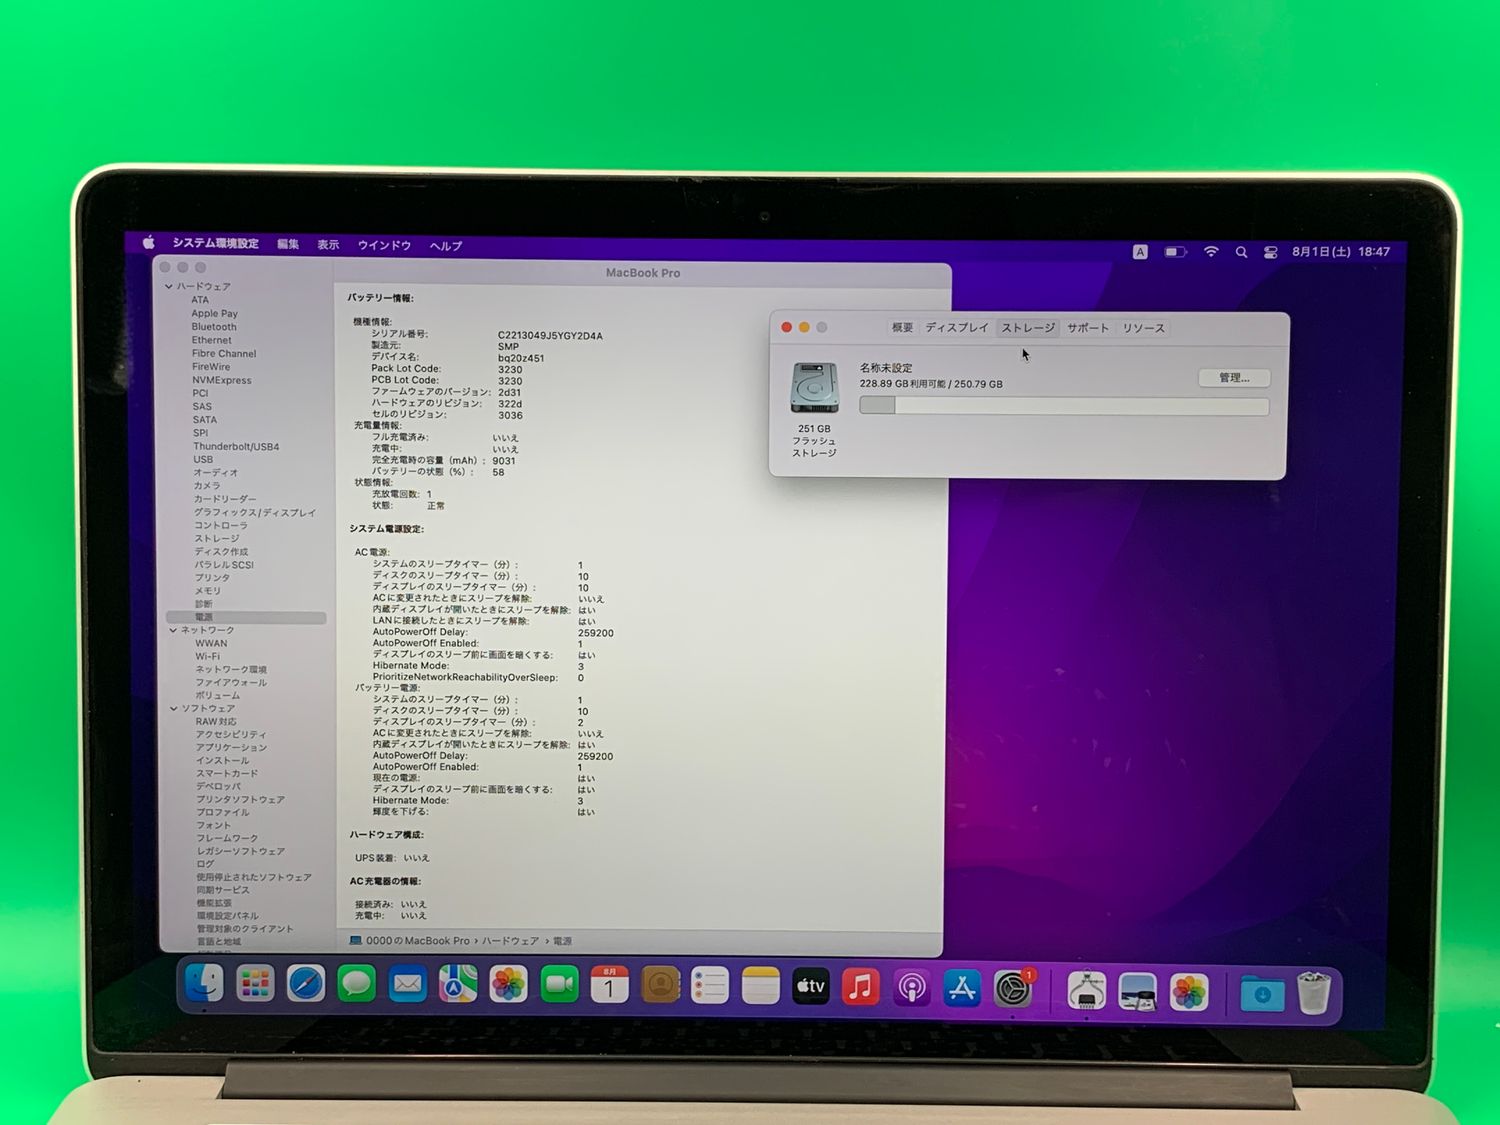Open System Preferences with the notification badge
Image resolution: width=1500 pixels, height=1125 pixels.
click(x=1013, y=990)
